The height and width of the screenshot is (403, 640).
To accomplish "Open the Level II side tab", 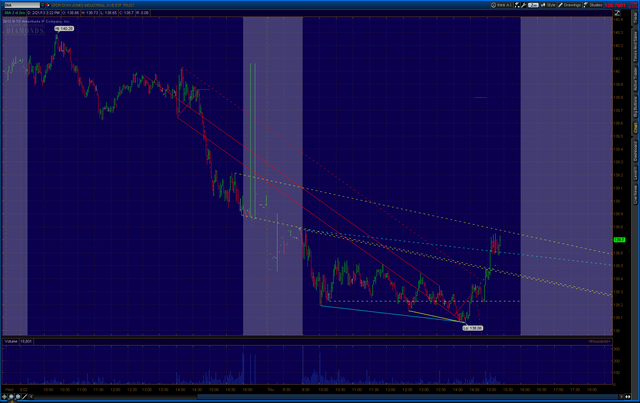I will pos(635,173).
